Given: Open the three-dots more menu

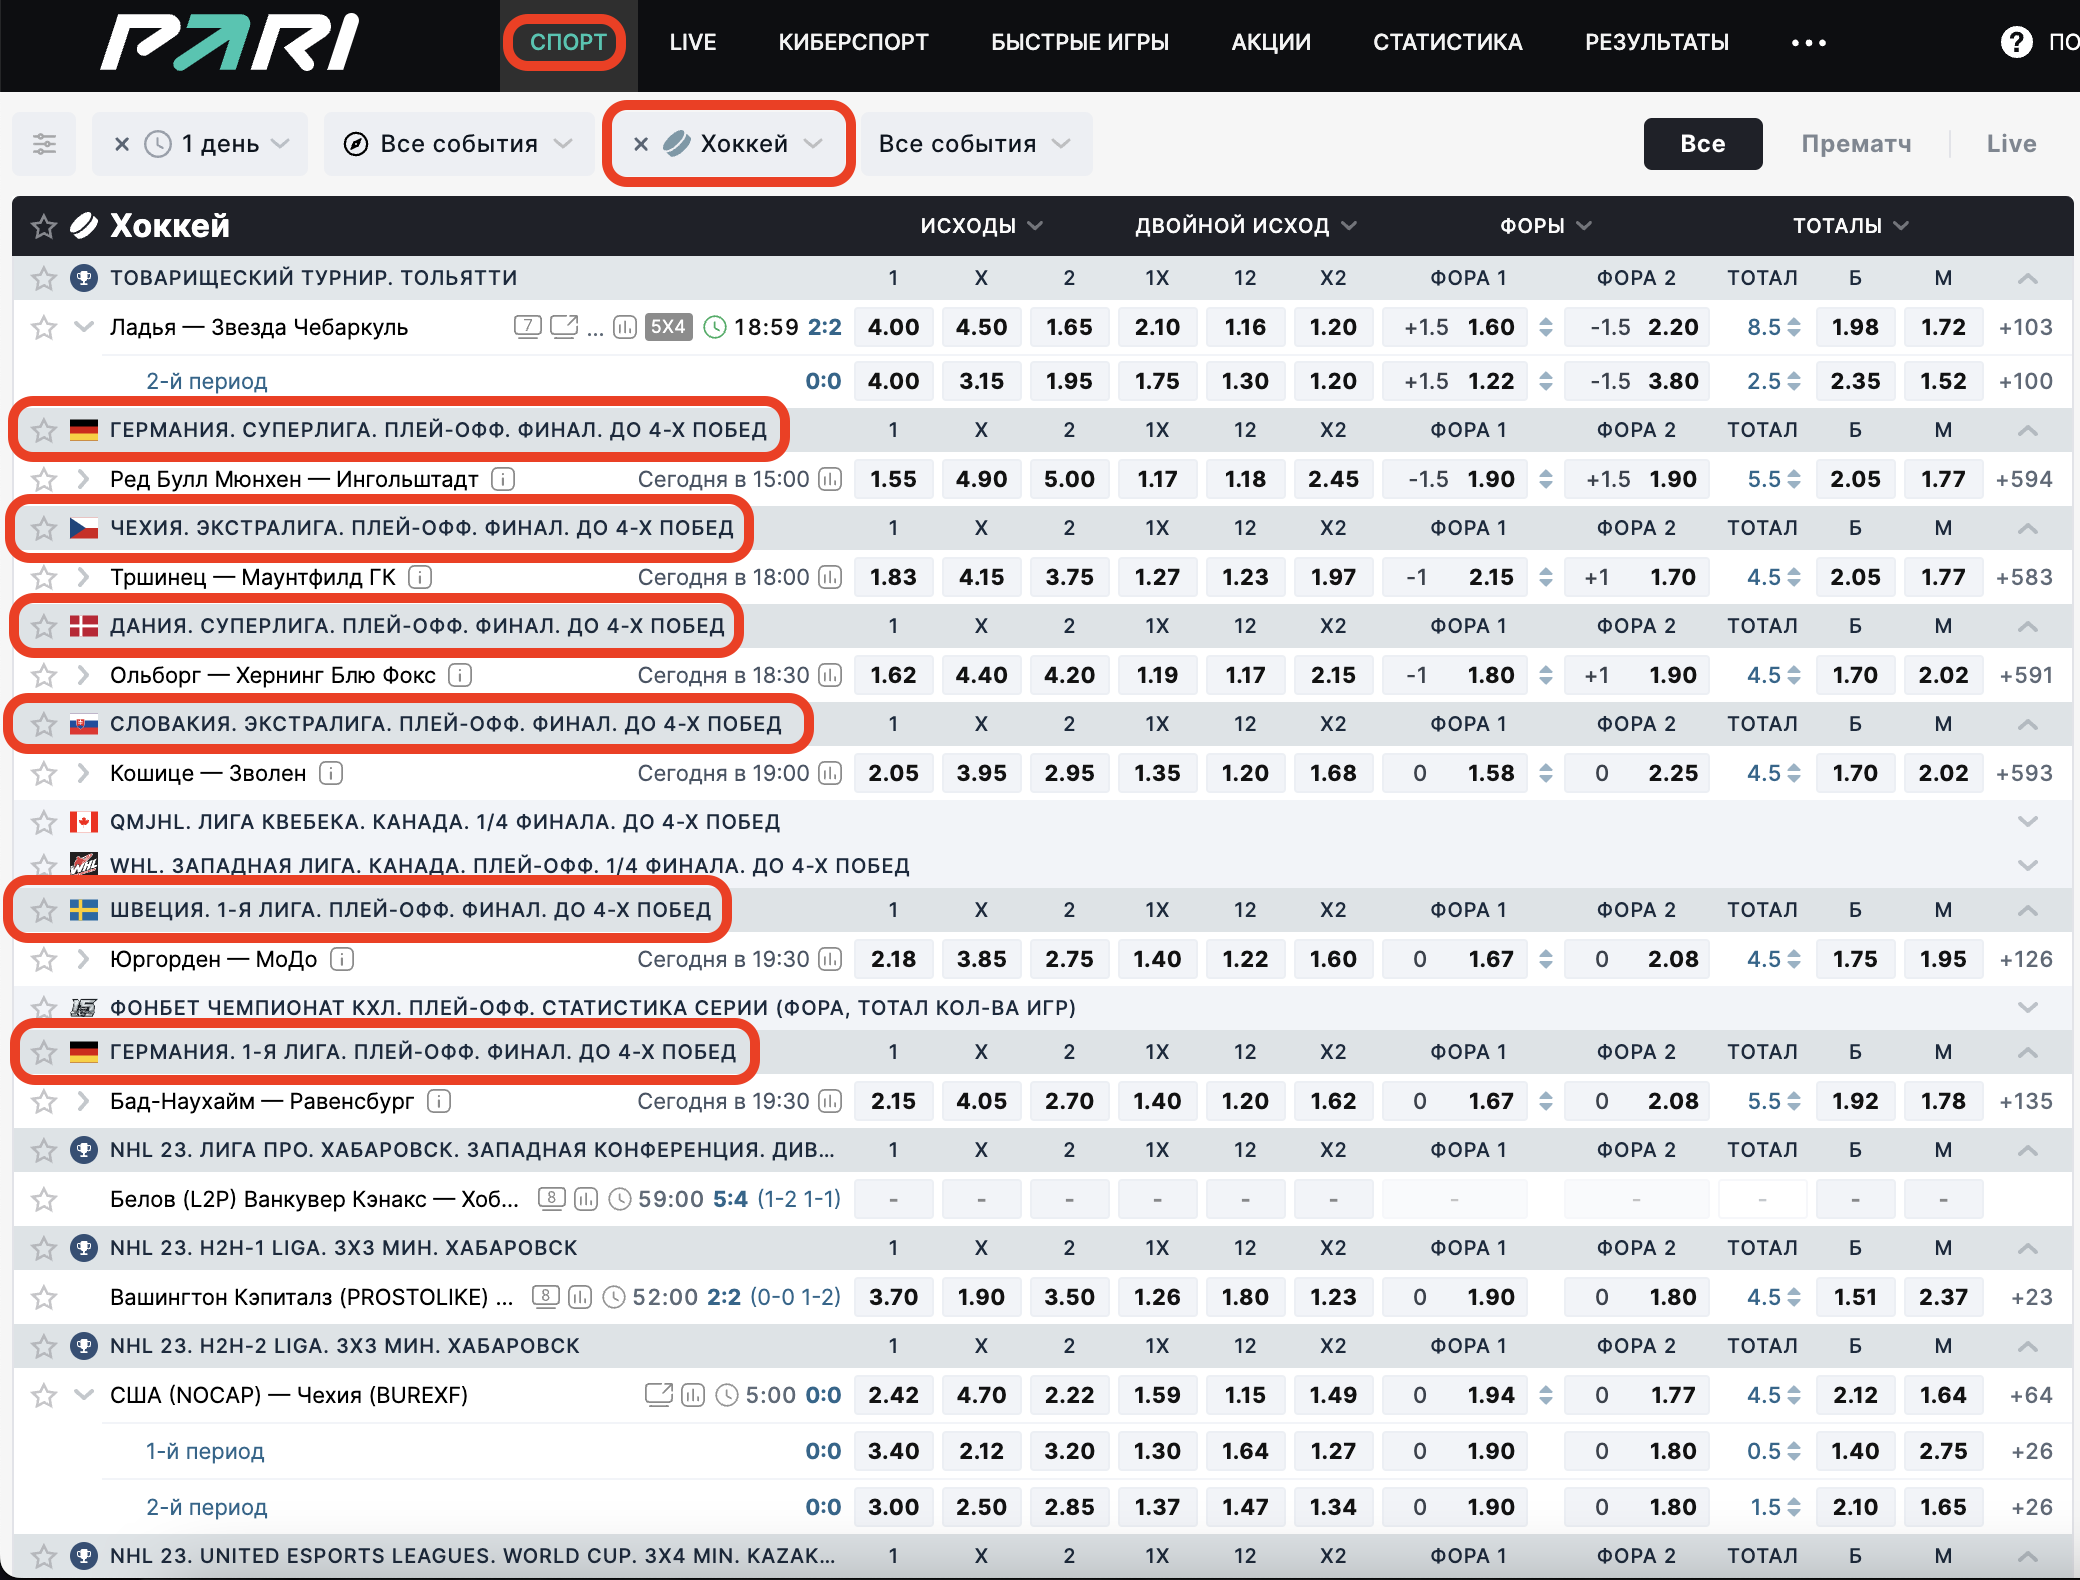Looking at the screenshot, I should (1808, 42).
